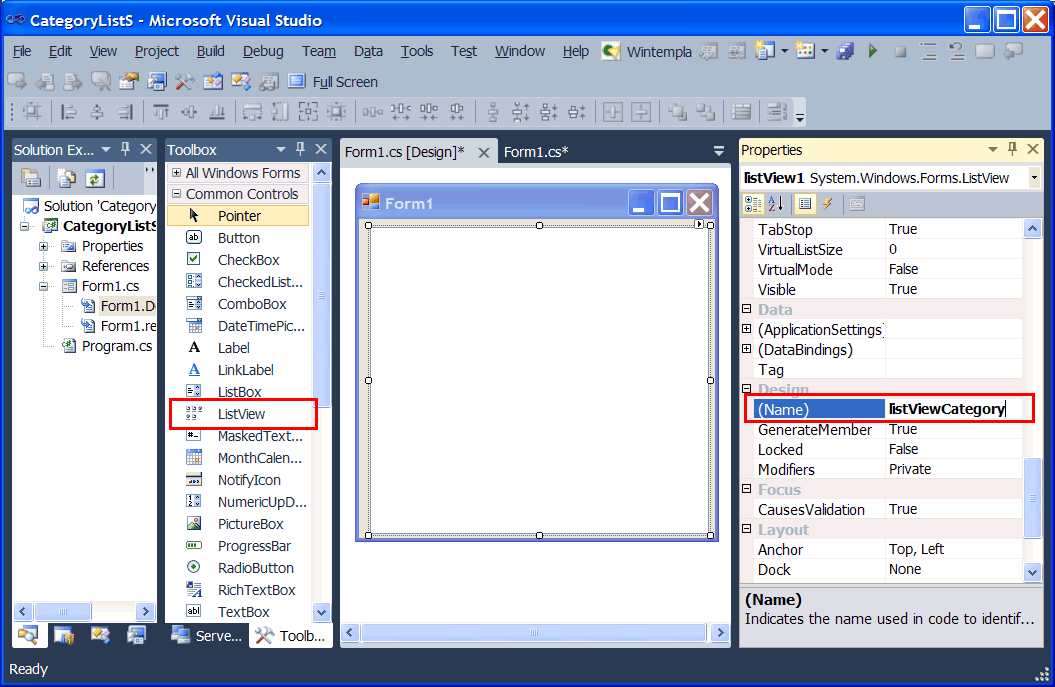Switch to the Form1.cs* code tab
Screen dimensions: 1055x687
tap(536, 152)
